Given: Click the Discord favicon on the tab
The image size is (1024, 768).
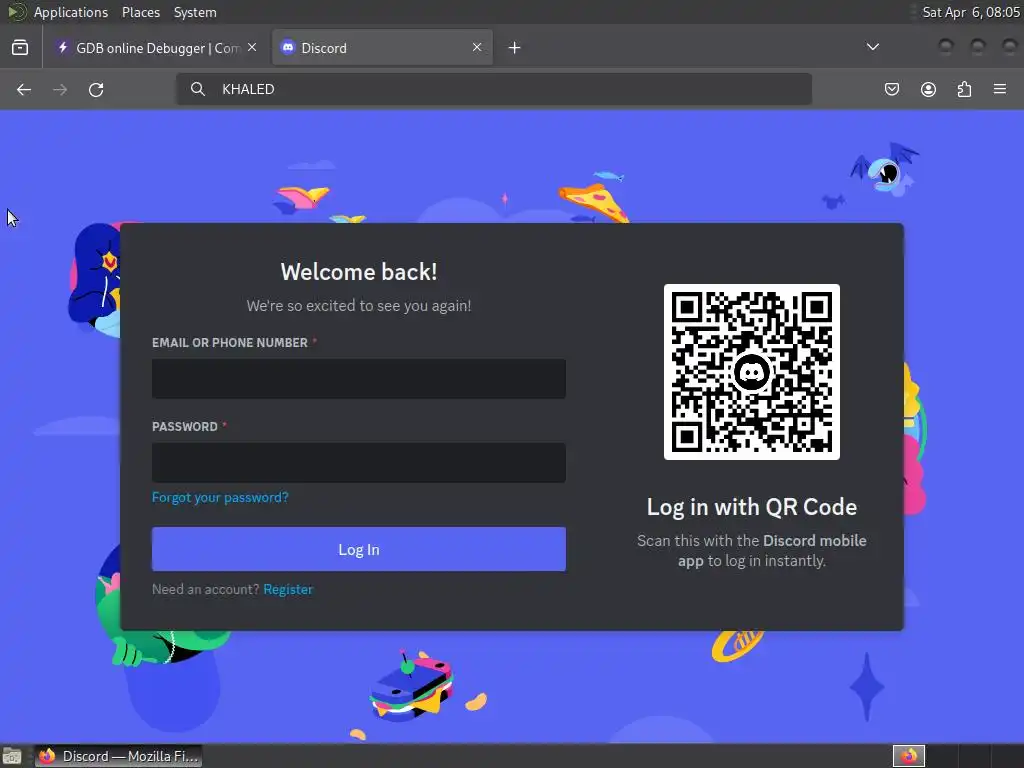Looking at the screenshot, I should point(287,47).
